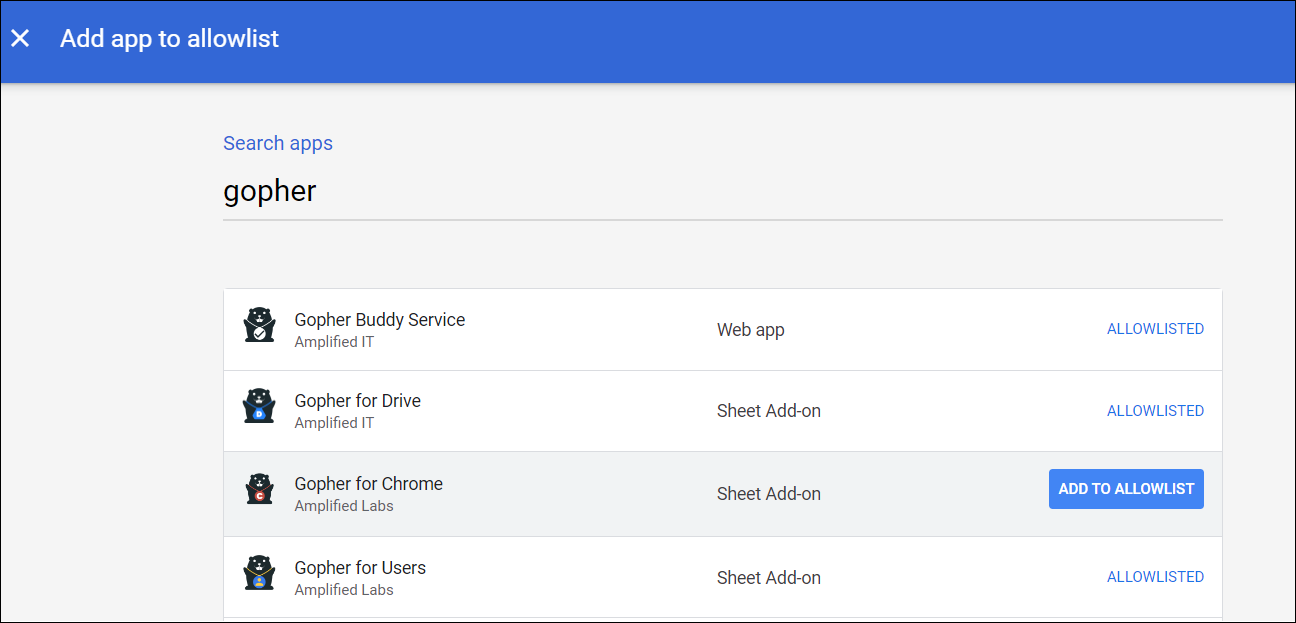Image resolution: width=1296 pixels, height=623 pixels.
Task: Click the Web app type label
Action: pos(750,330)
